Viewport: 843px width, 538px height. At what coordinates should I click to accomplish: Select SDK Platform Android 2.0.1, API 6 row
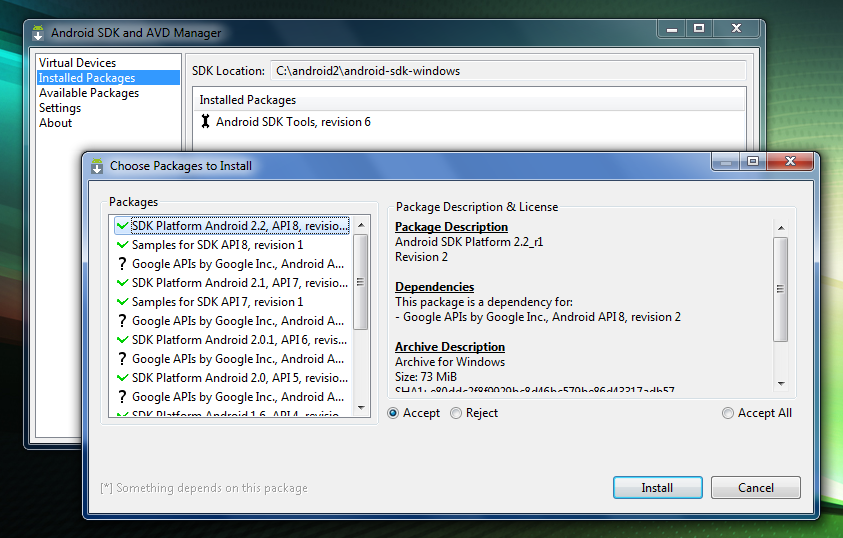click(232, 340)
